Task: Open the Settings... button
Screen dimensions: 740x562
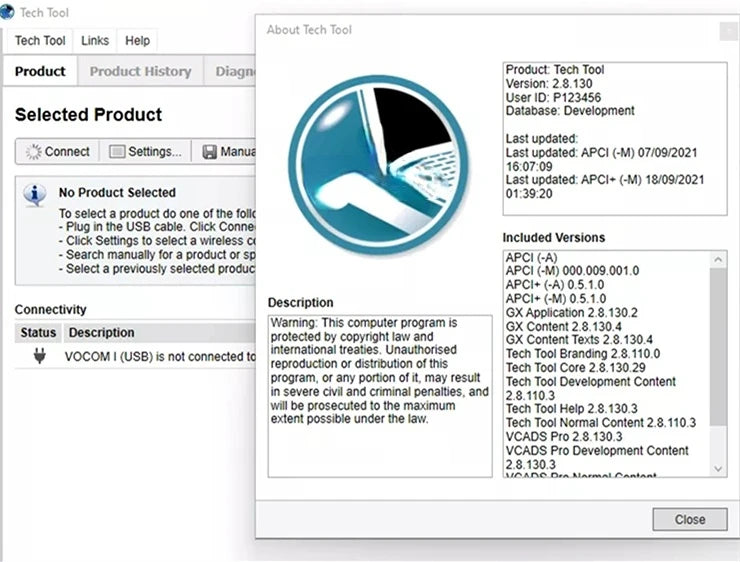Action: coord(145,151)
